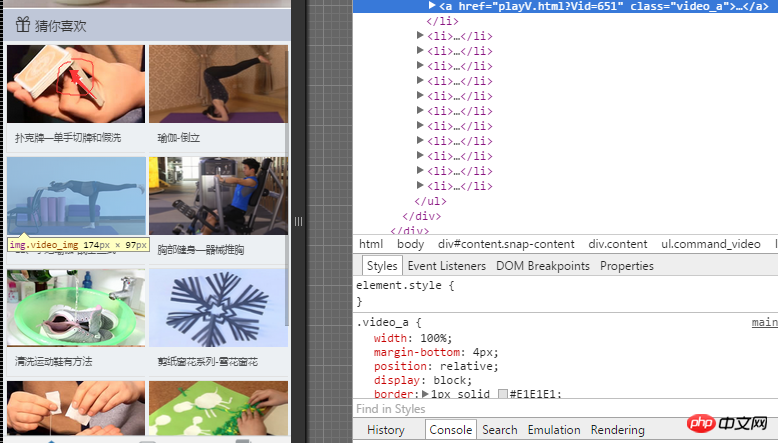778x443 pixels.
Task: Open the chest fitness machine video thumbnail
Action: tap(217, 196)
